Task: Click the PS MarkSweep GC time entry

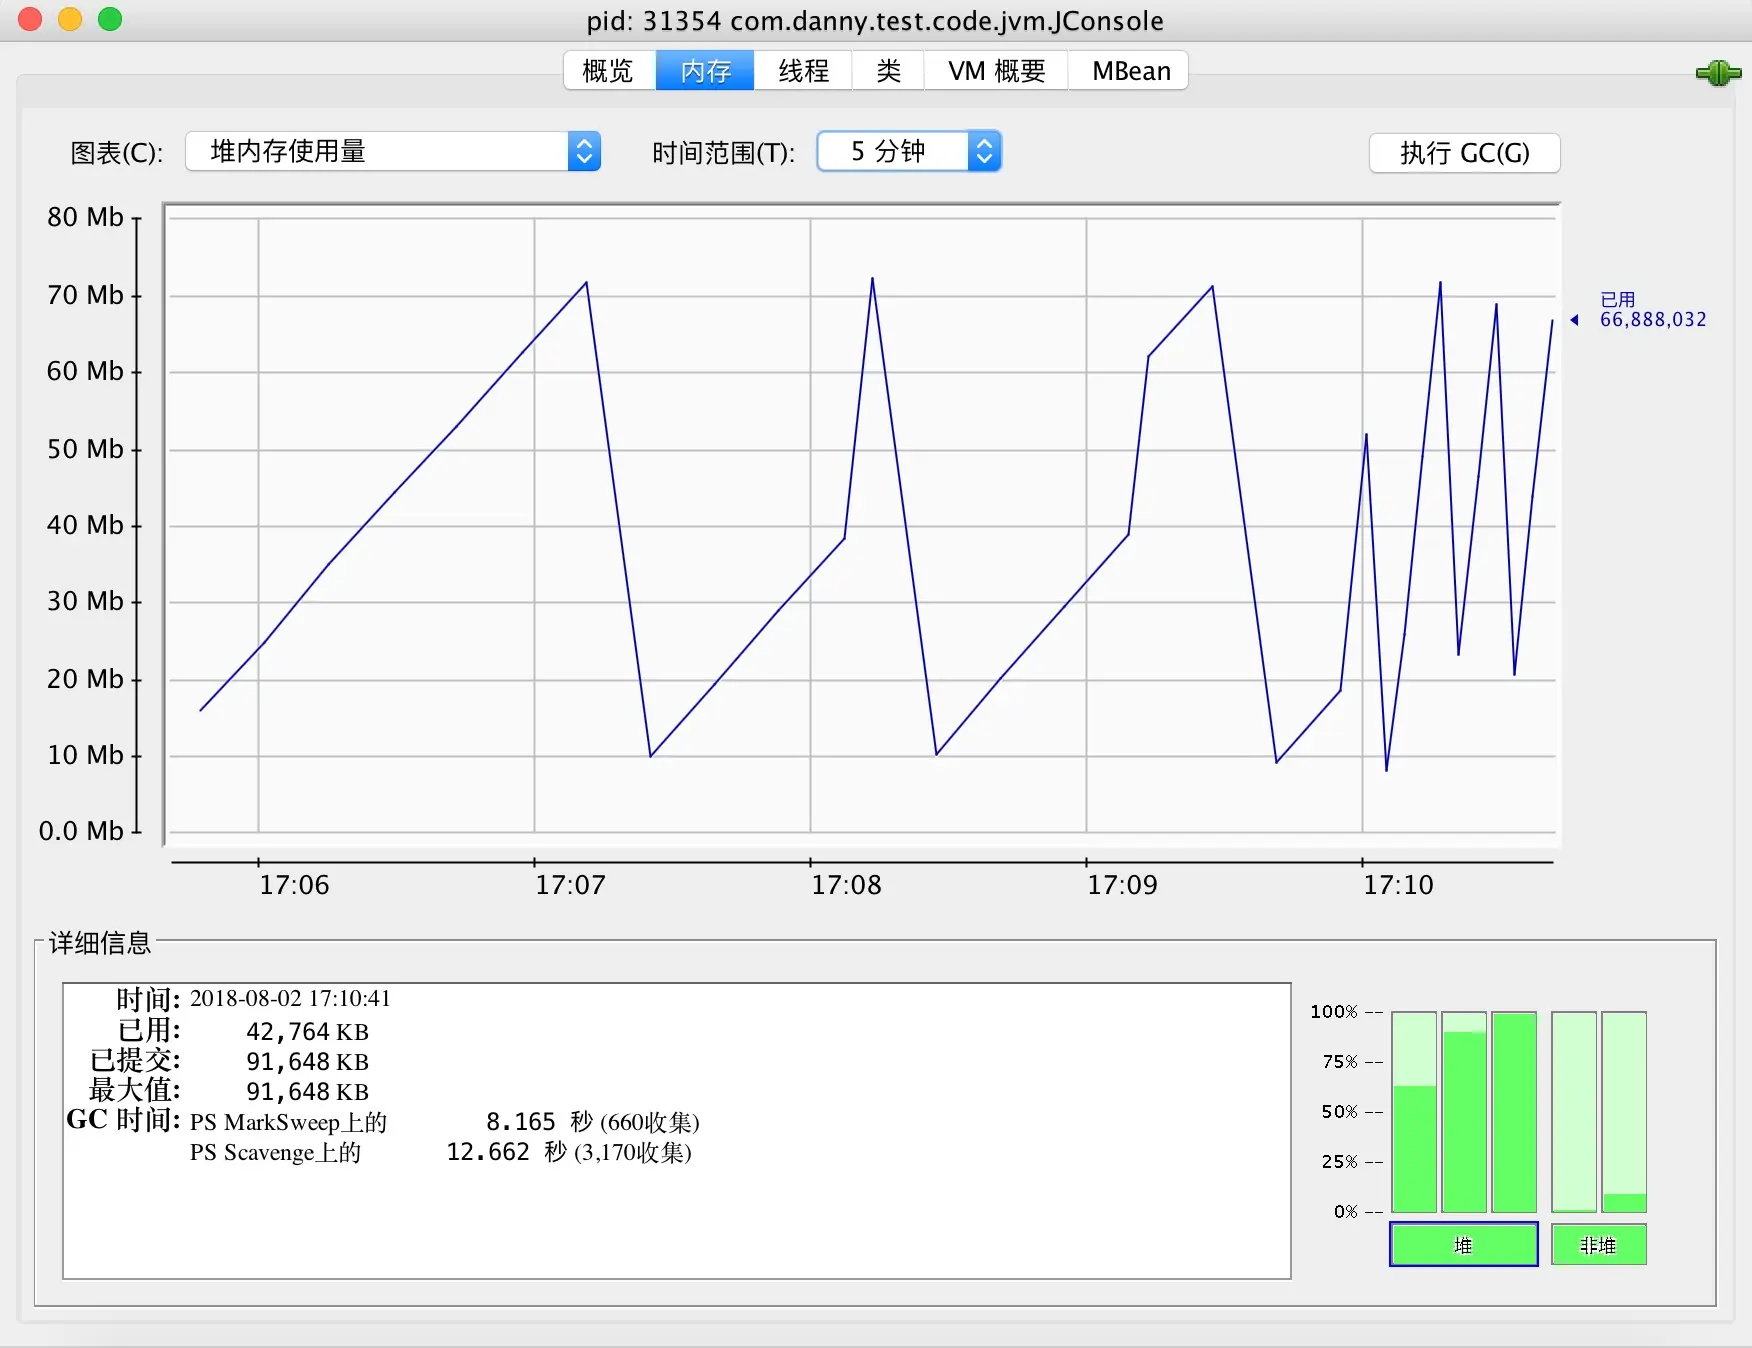Action: click(445, 1122)
